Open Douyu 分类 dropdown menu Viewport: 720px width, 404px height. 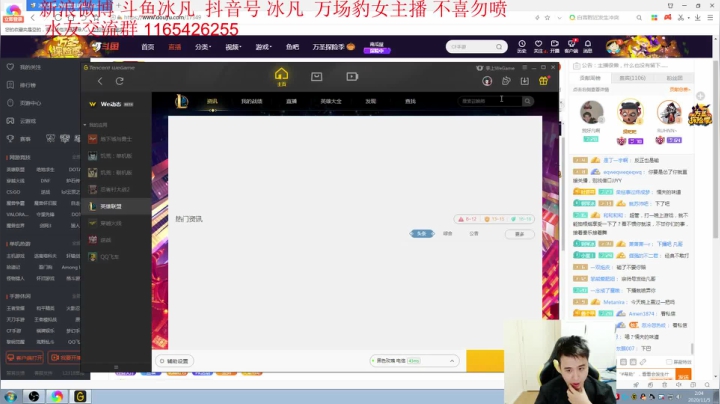point(202,47)
